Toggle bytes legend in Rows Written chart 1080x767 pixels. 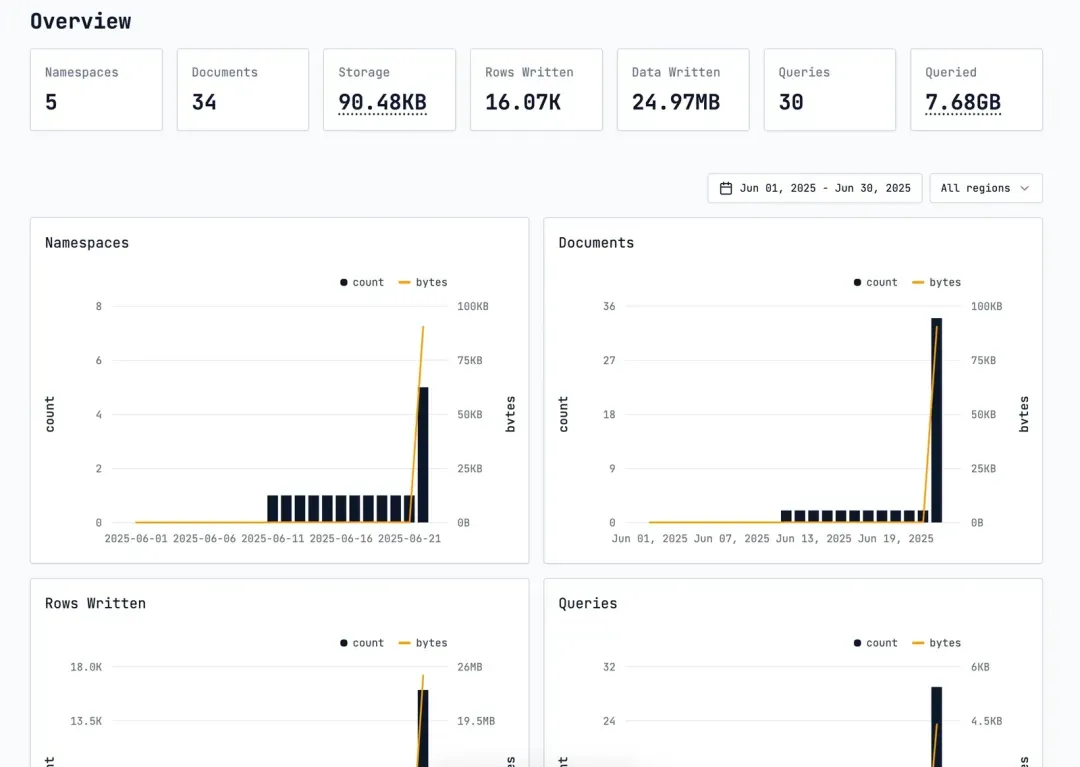click(423, 642)
